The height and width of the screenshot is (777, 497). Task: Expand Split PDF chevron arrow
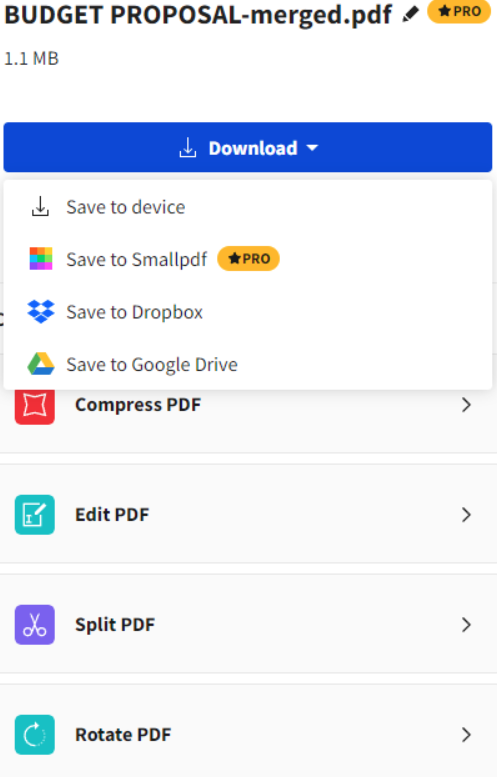tap(466, 624)
